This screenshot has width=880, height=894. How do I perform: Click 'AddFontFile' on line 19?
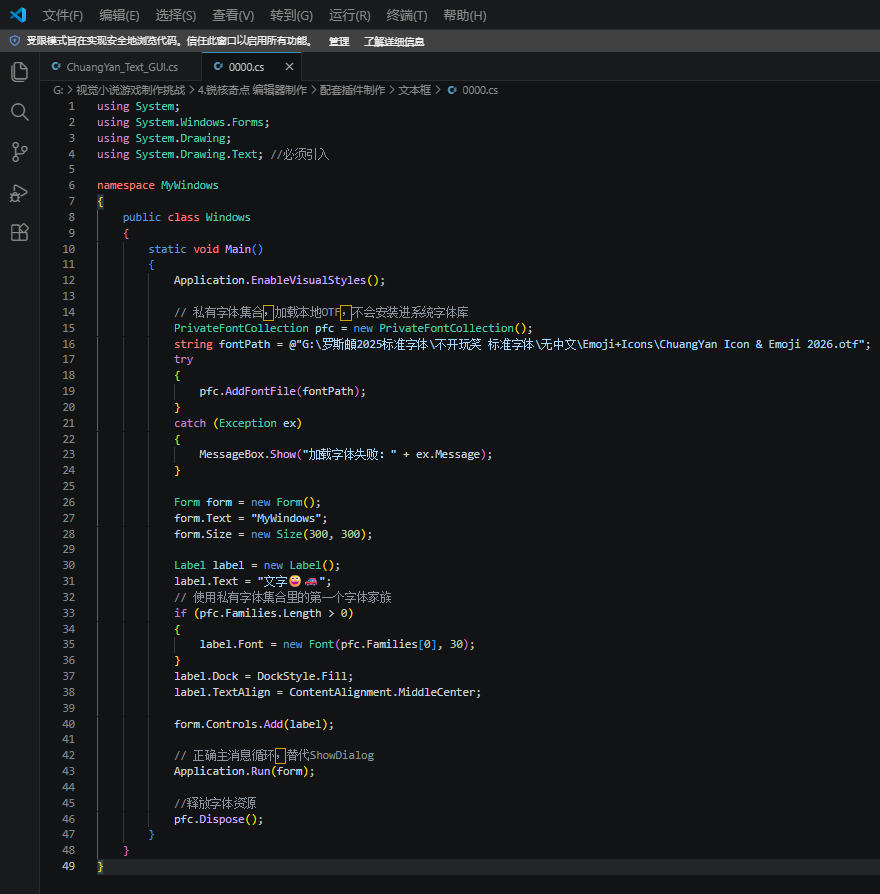click(x=260, y=391)
